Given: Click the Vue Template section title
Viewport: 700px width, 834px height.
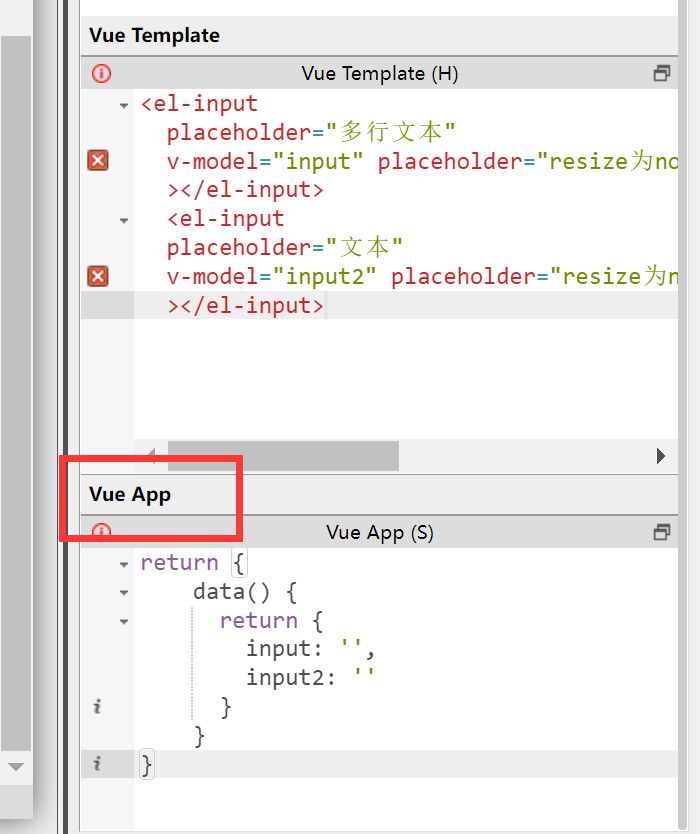Looking at the screenshot, I should point(154,35).
